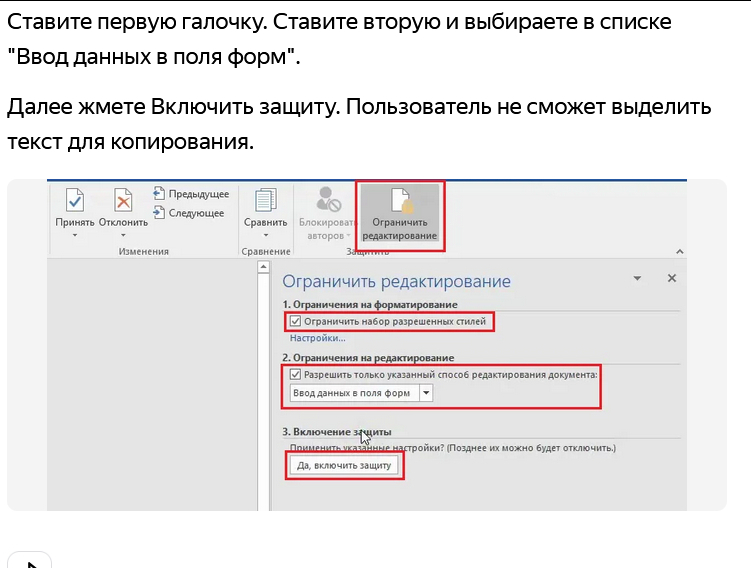The image size is (751, 568).
Task: Open the Restrict Editing pane options arrow
Action: point(637,278)
